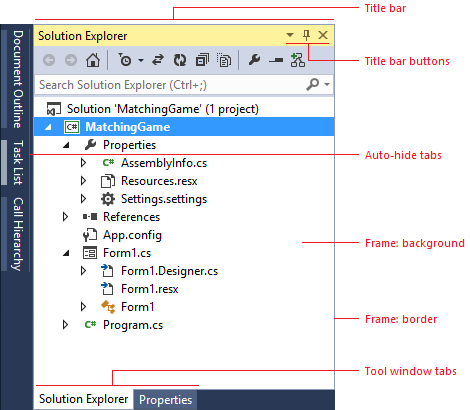
Task: Open search options dropdown arrow
Action: click(x=327, y=85)
